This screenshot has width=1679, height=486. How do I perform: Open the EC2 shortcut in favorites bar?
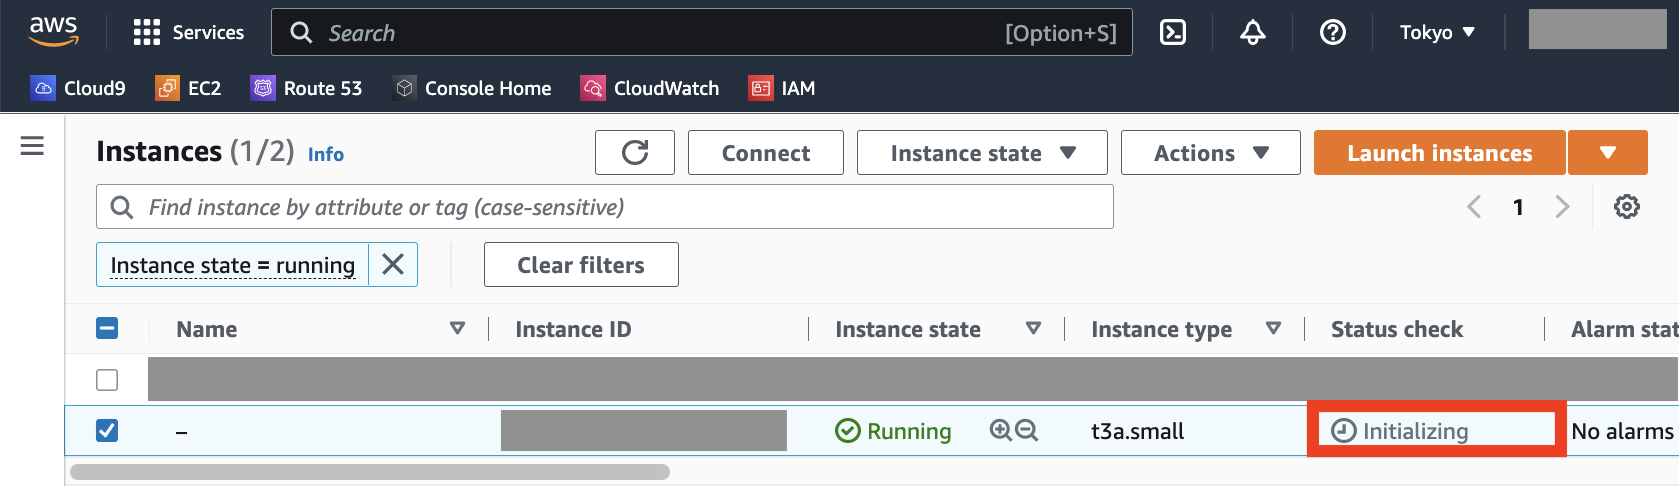pos(188,88)
